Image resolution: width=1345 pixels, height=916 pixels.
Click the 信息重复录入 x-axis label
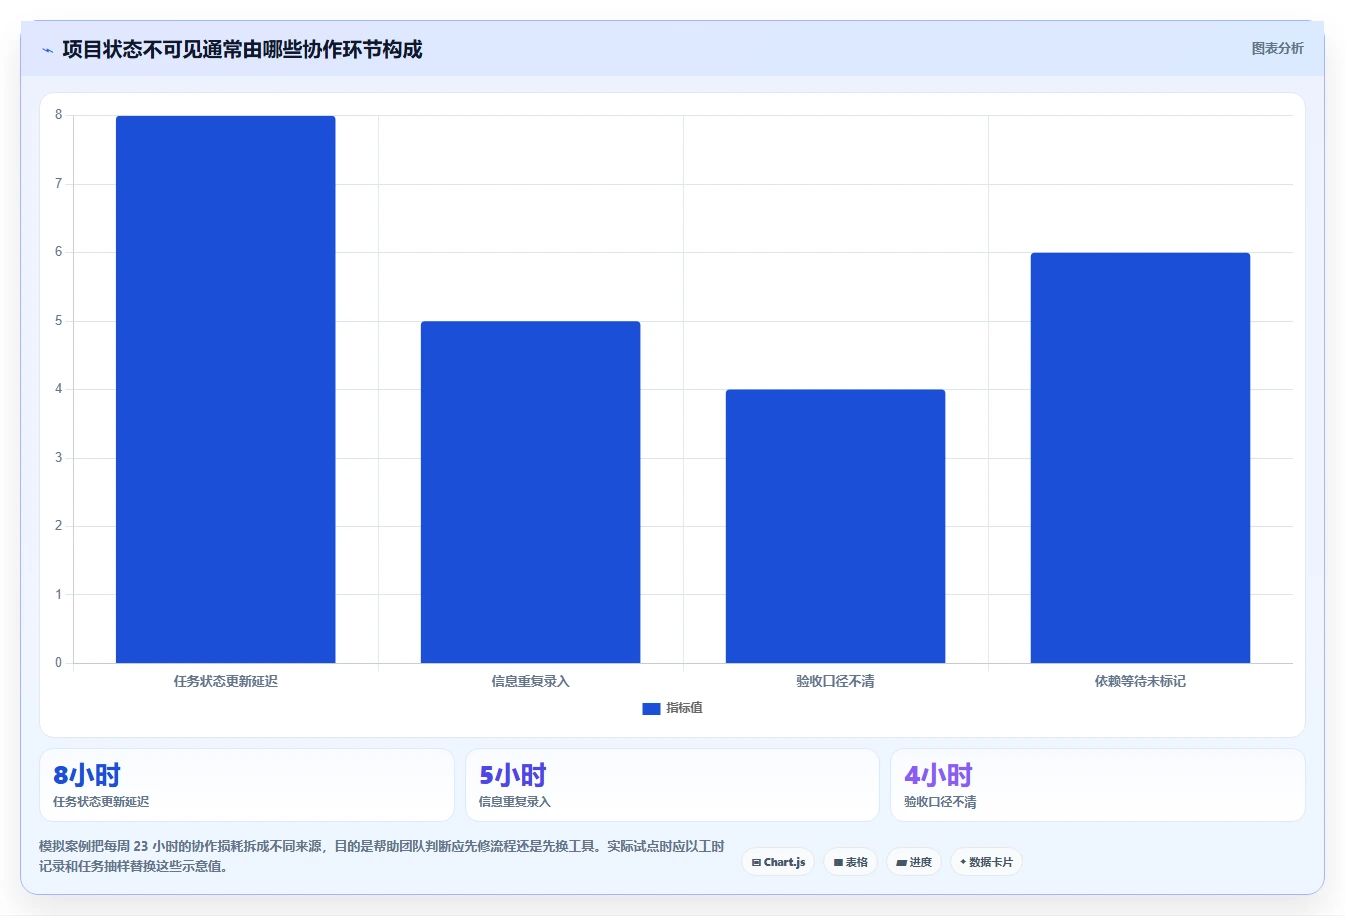click(x=530, y=681)
